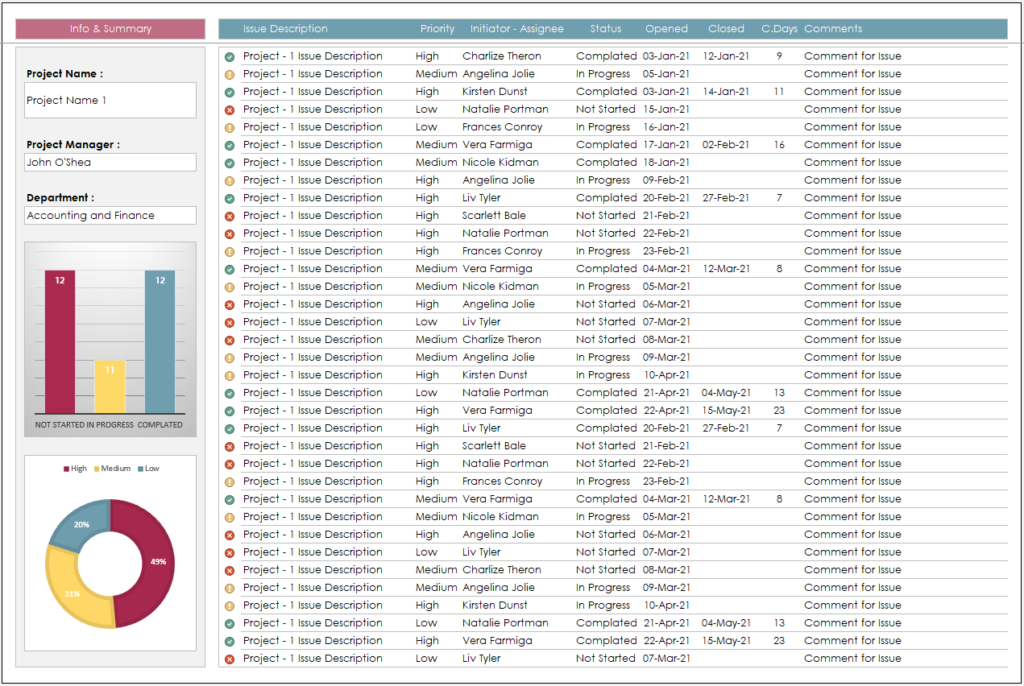Click the green check icon beside Kirsten Dunst's completed issue
Image resolution: width=1024 pixels, height=686 pixels.
tap(231, 91)
